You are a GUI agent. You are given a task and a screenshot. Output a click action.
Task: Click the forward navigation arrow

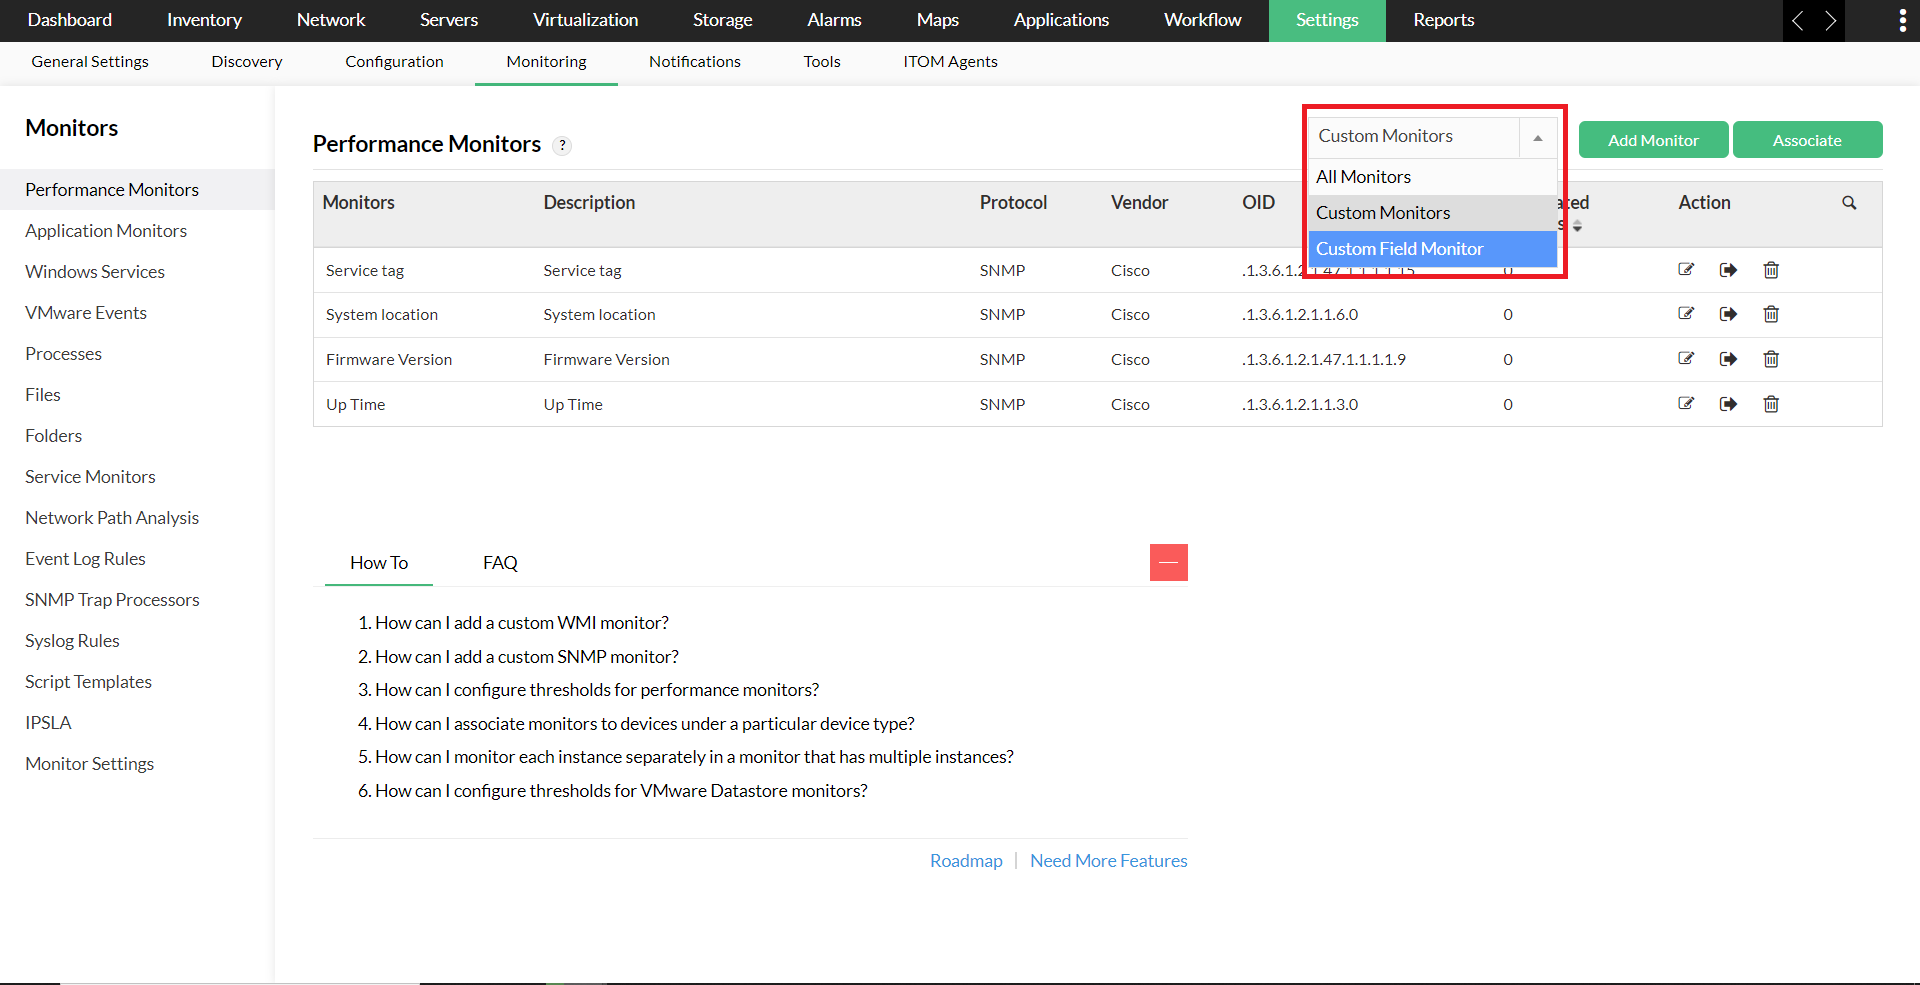[1831, 20]
